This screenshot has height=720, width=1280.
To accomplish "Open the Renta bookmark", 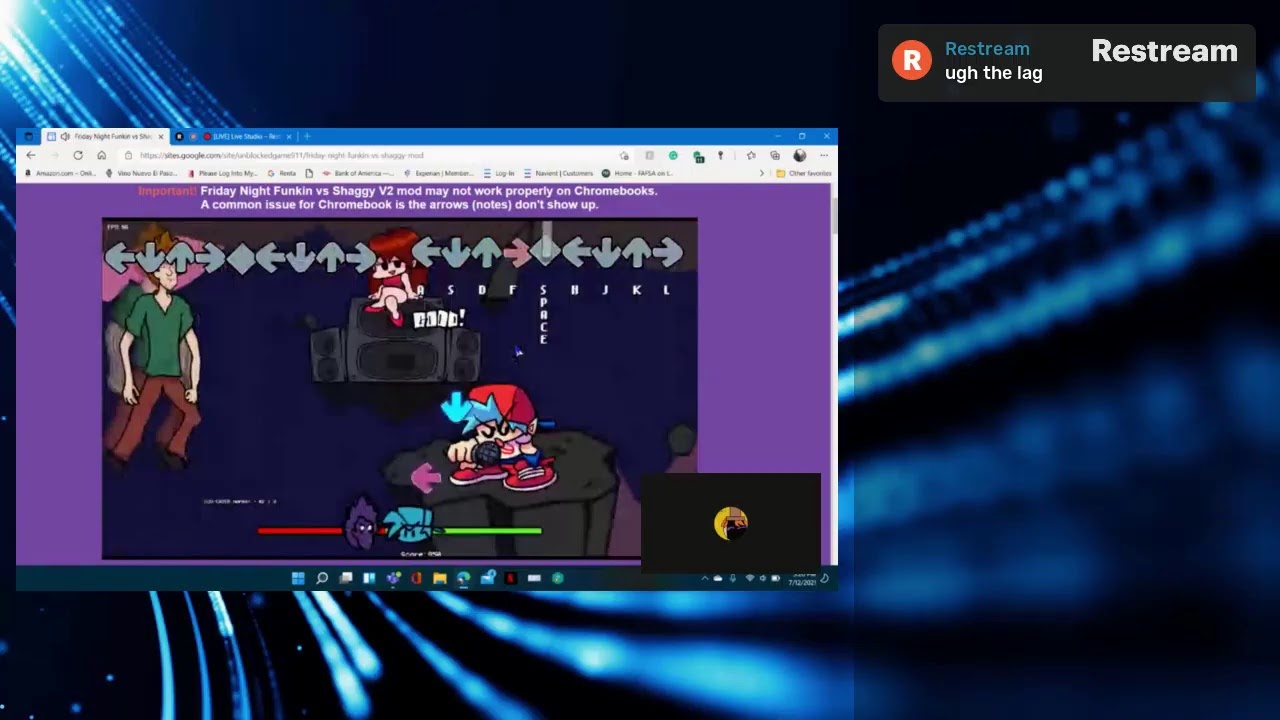I will point(282,173).
